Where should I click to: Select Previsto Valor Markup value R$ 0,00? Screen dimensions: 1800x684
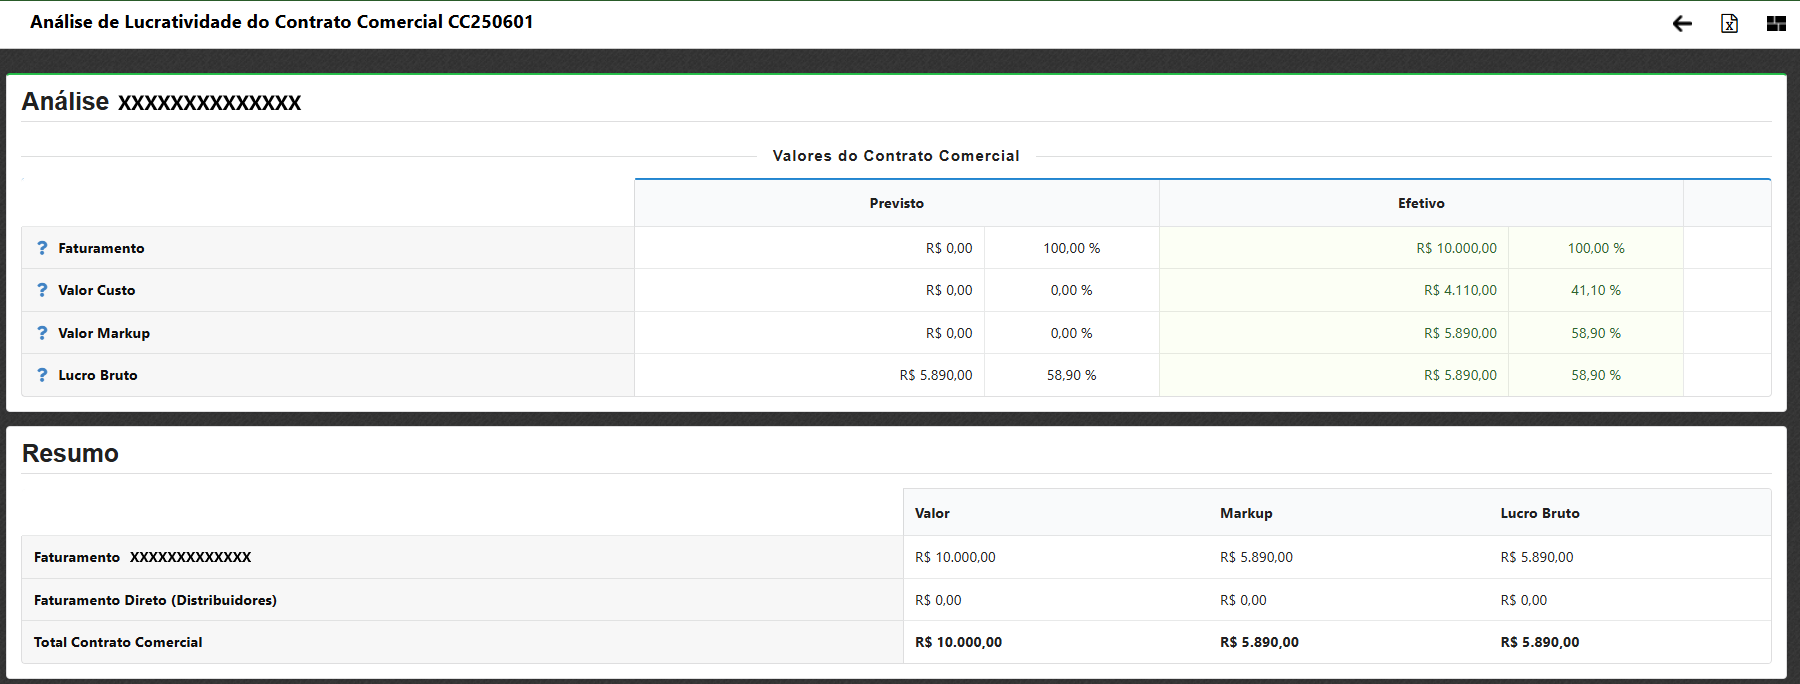tap(949, 333)
